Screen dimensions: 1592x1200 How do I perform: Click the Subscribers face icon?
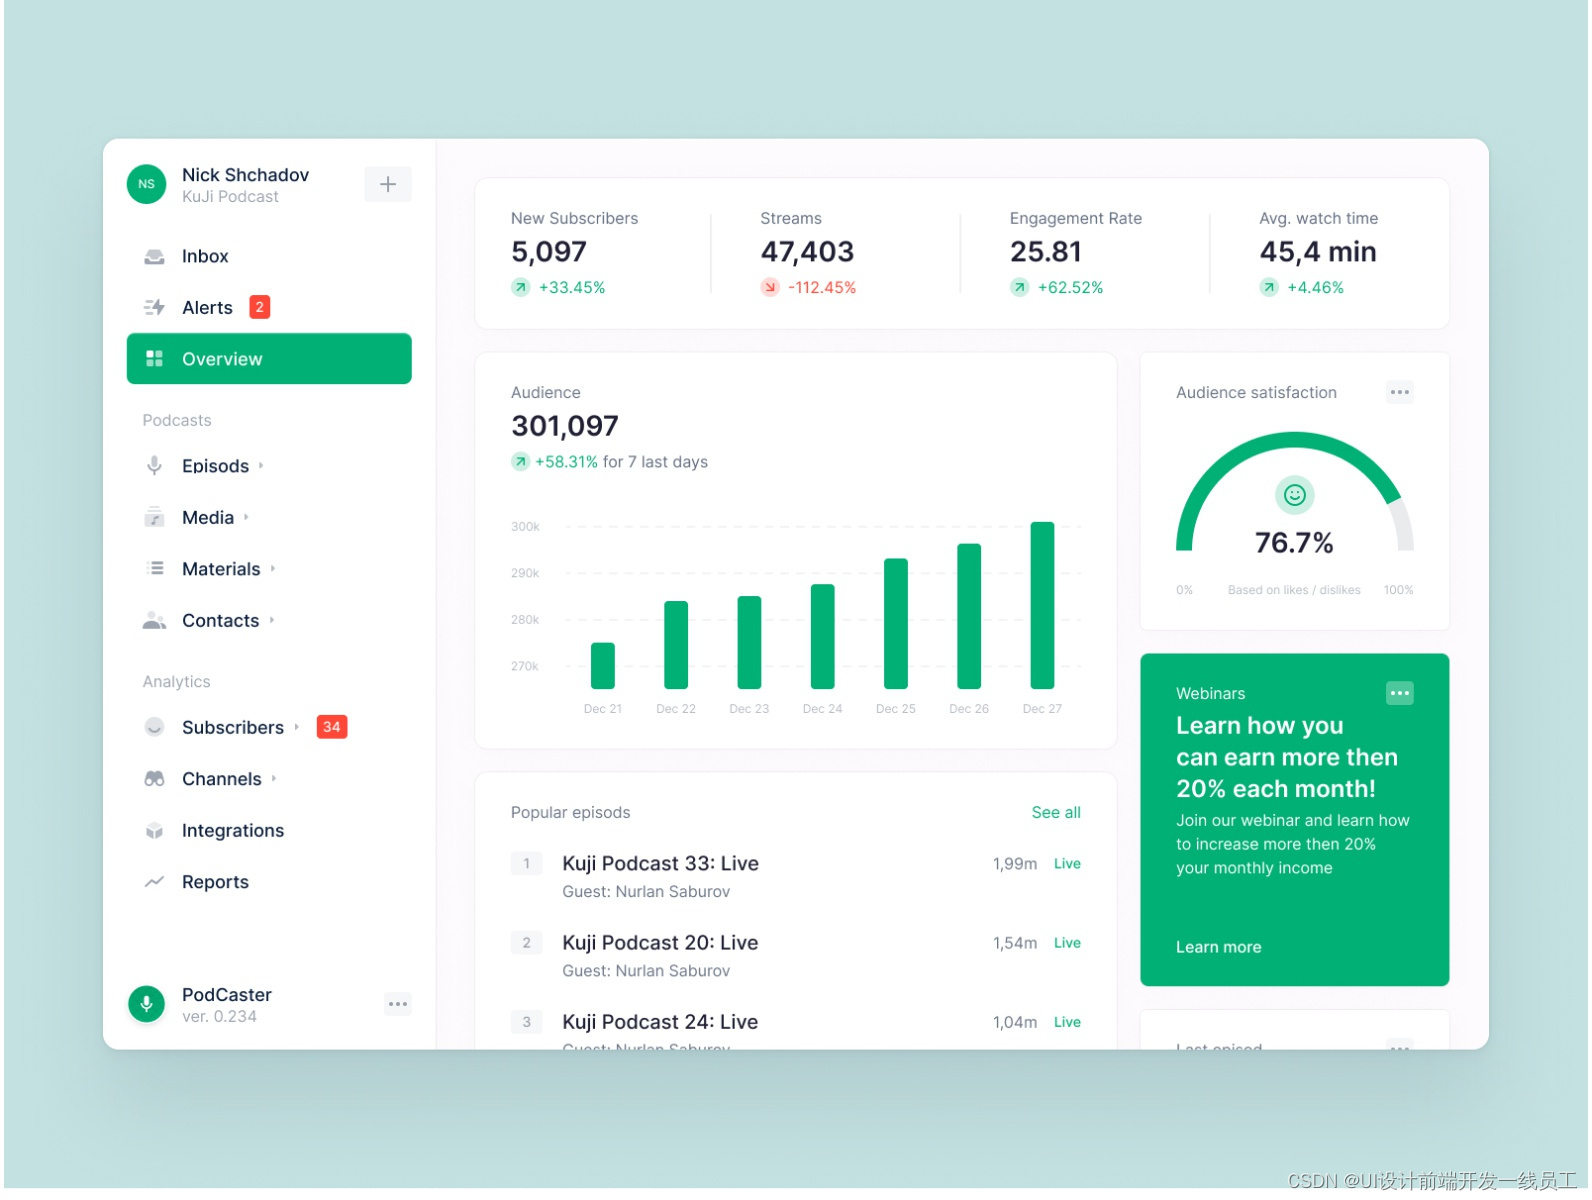(154, 727)
